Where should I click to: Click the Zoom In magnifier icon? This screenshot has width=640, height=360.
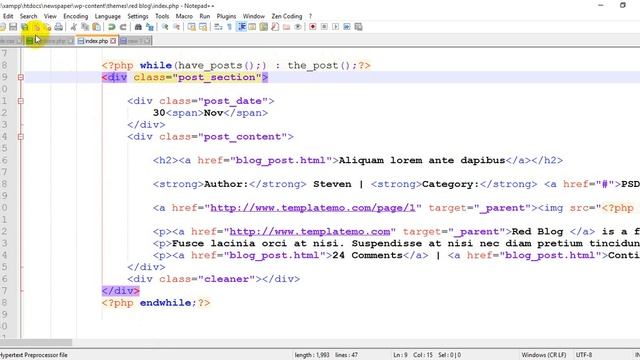[x=165, y=27]
